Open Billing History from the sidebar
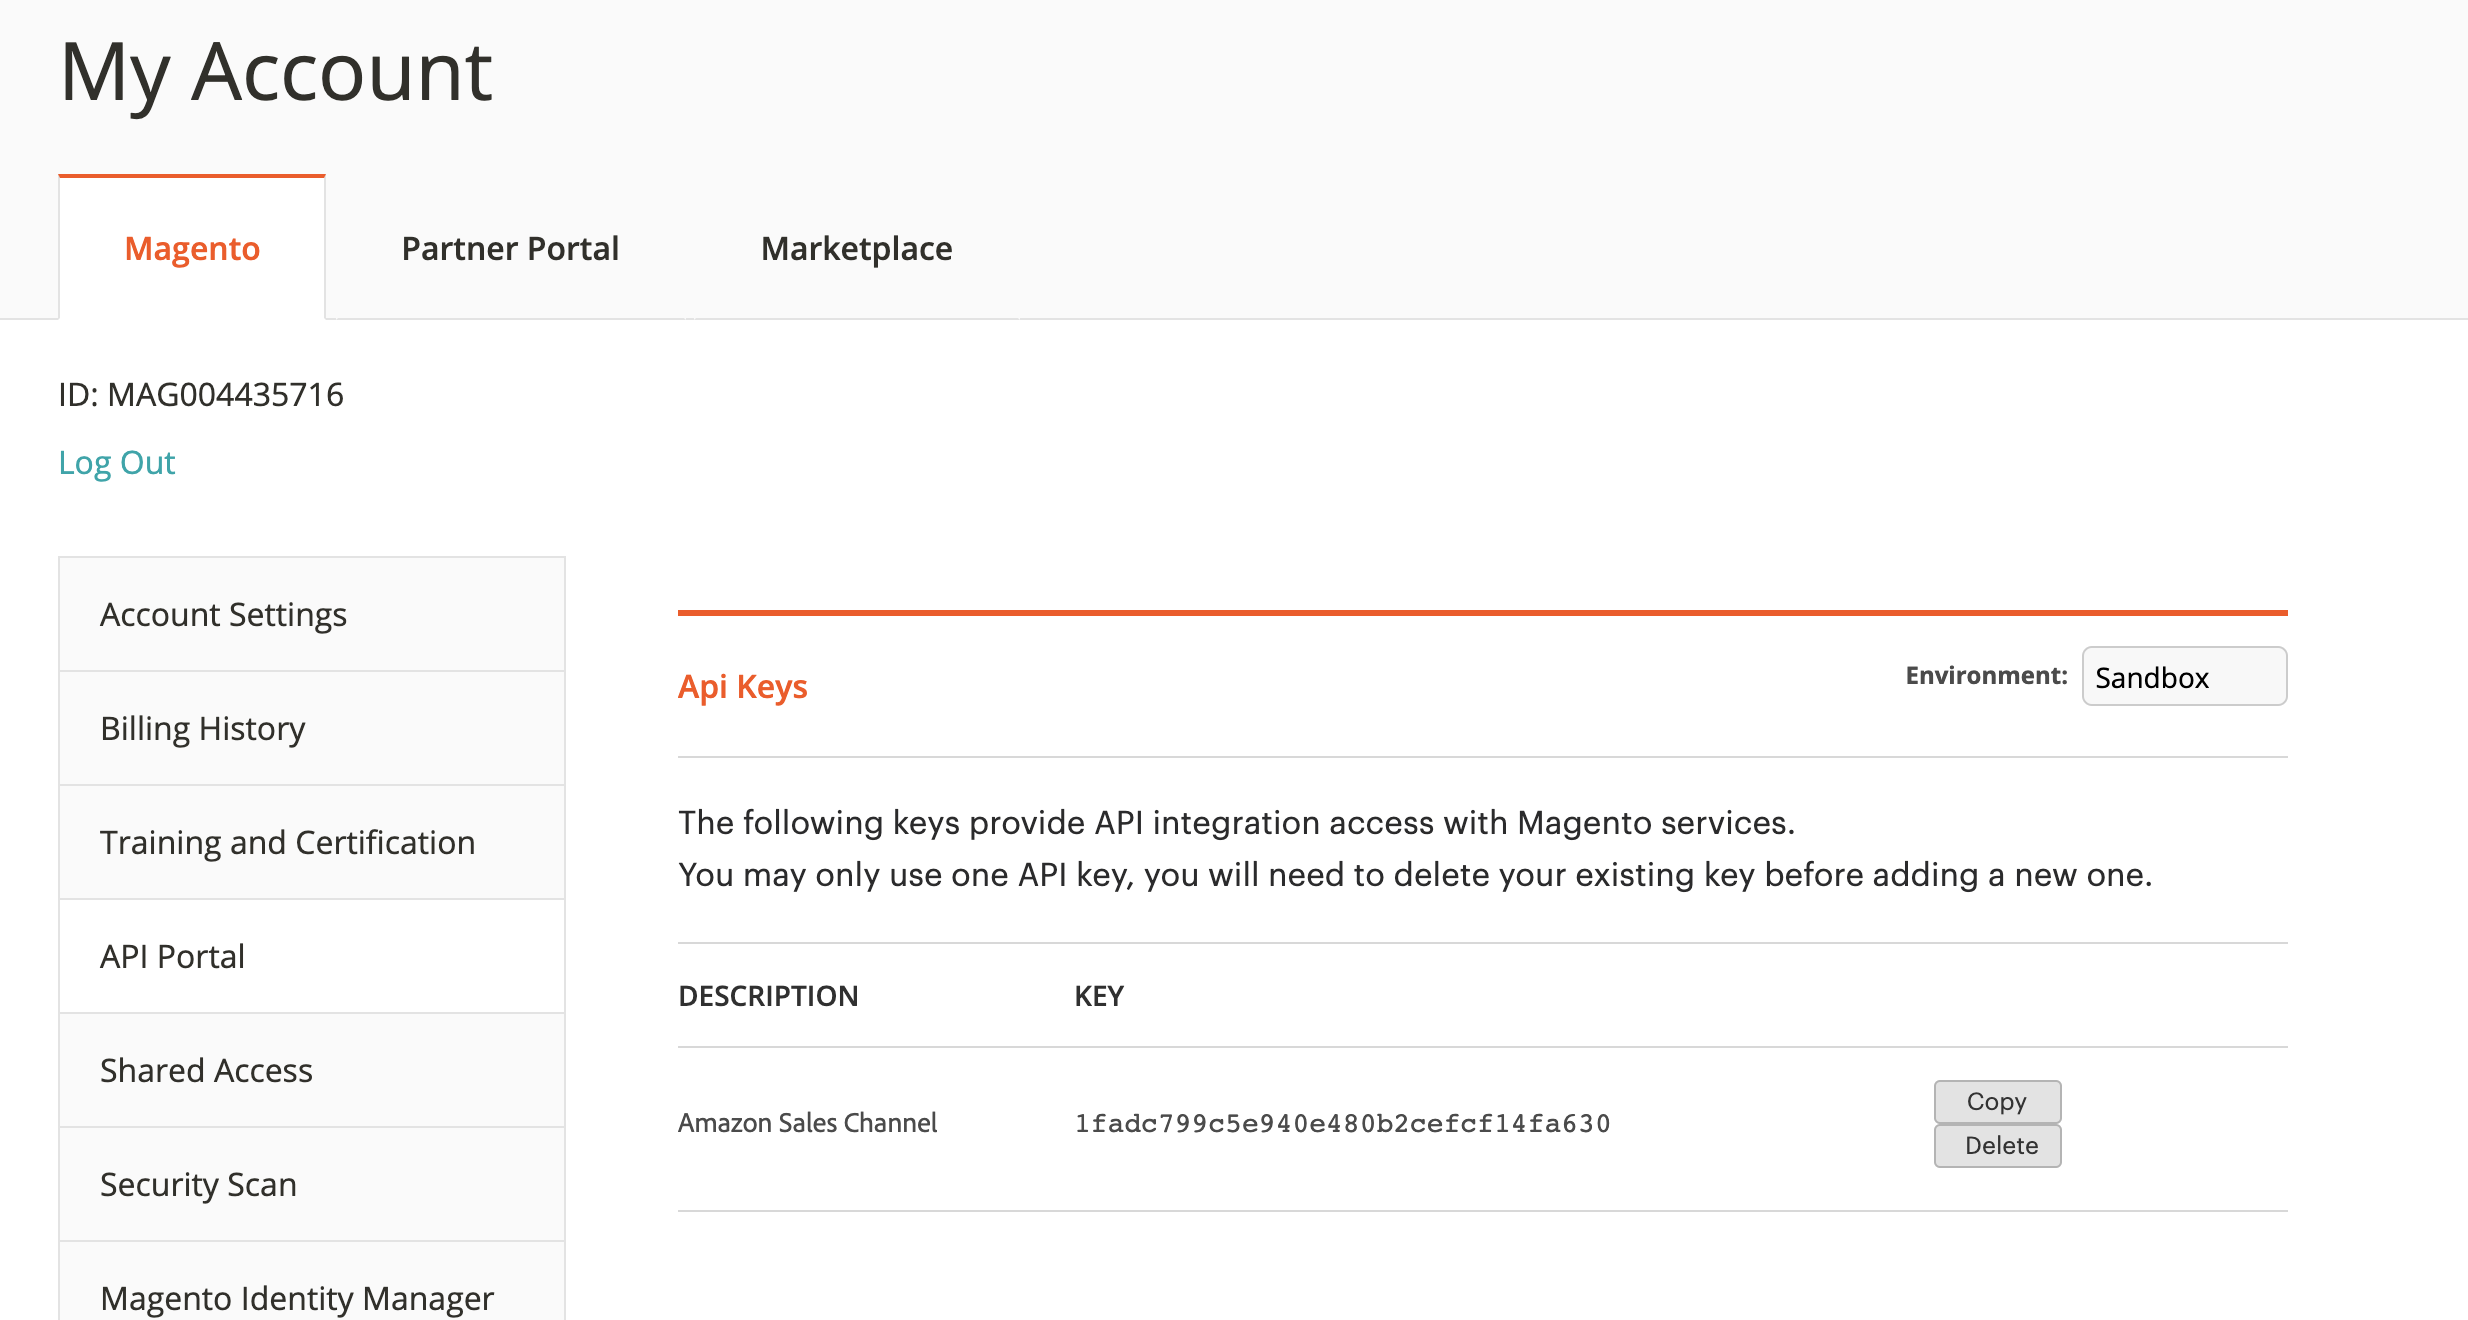This screenshot has height=1320, width=2468. click(202, 728)
